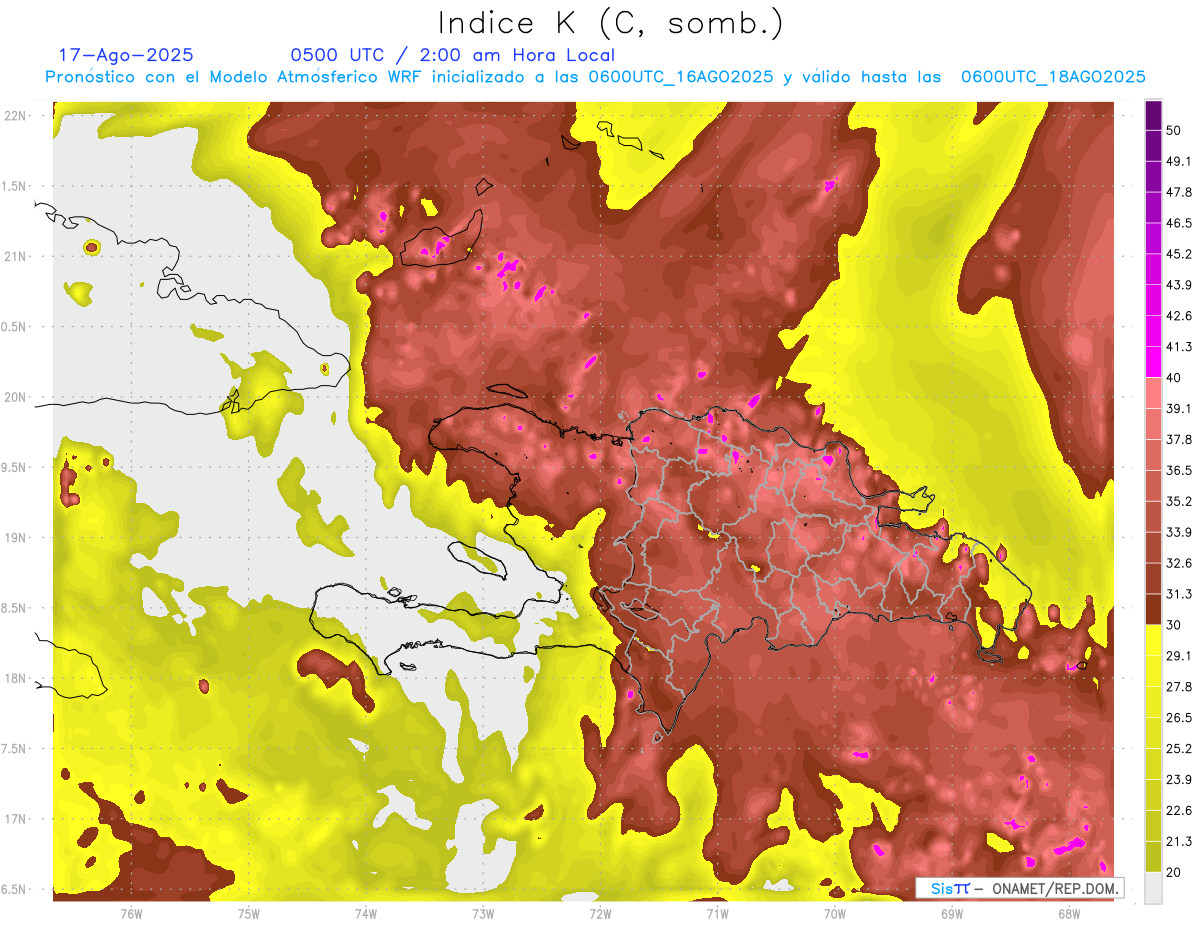Click the "69W" longitude label

tap(952, 913)
